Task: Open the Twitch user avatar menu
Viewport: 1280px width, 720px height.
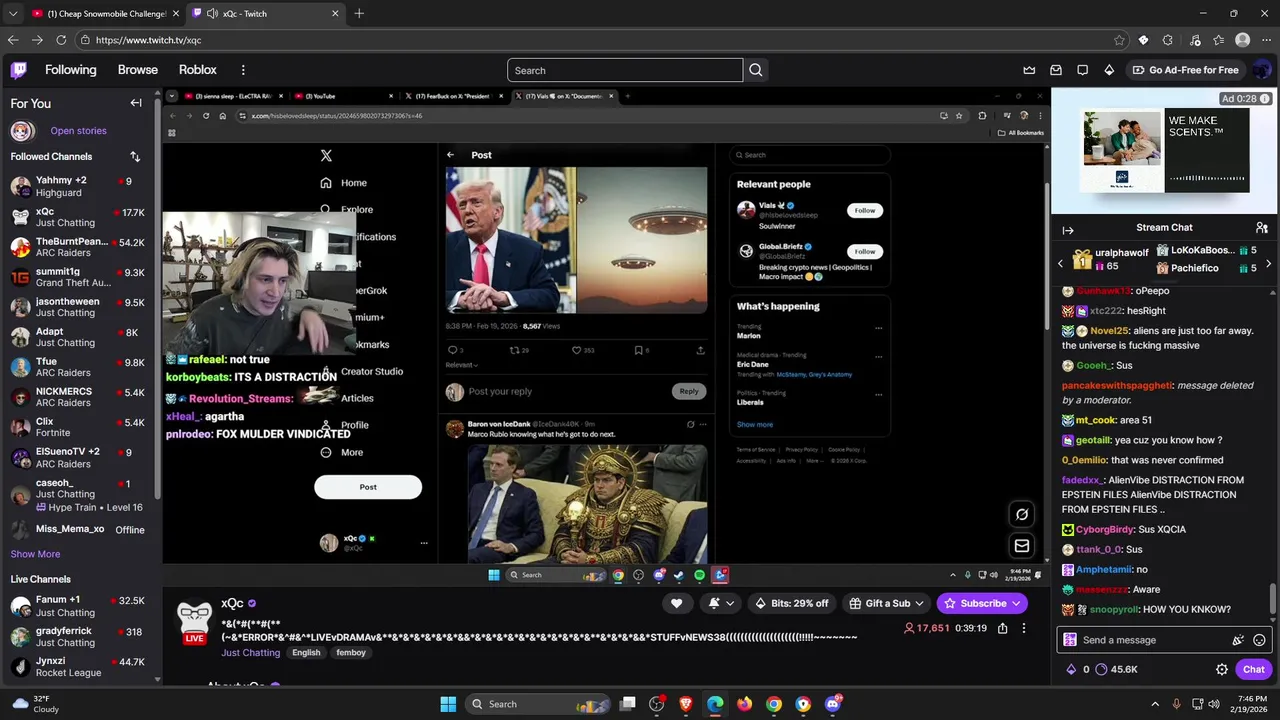Action: coord(1262,70)
